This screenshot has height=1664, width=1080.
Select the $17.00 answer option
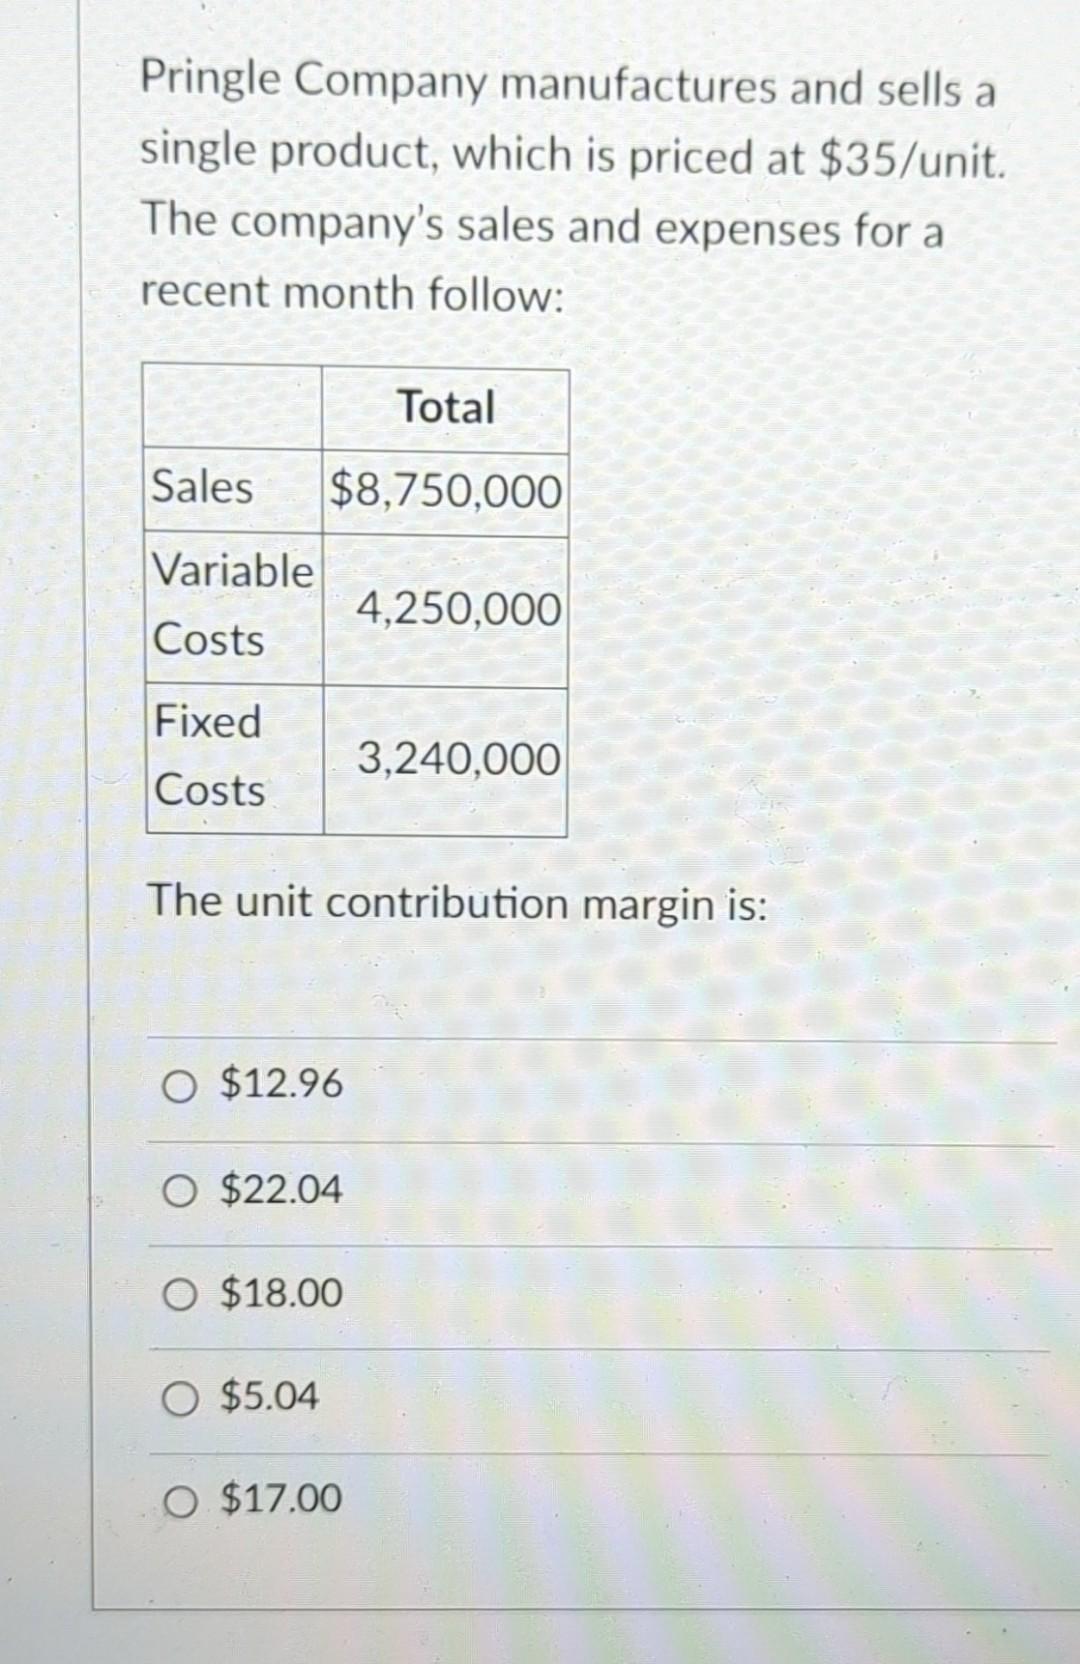[280, 1497]
